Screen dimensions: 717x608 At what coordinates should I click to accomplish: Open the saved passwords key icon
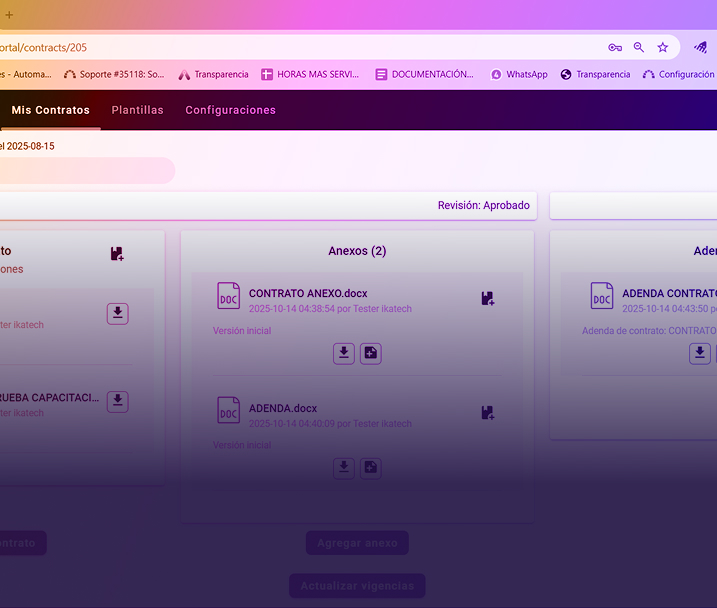click(615, 47)
